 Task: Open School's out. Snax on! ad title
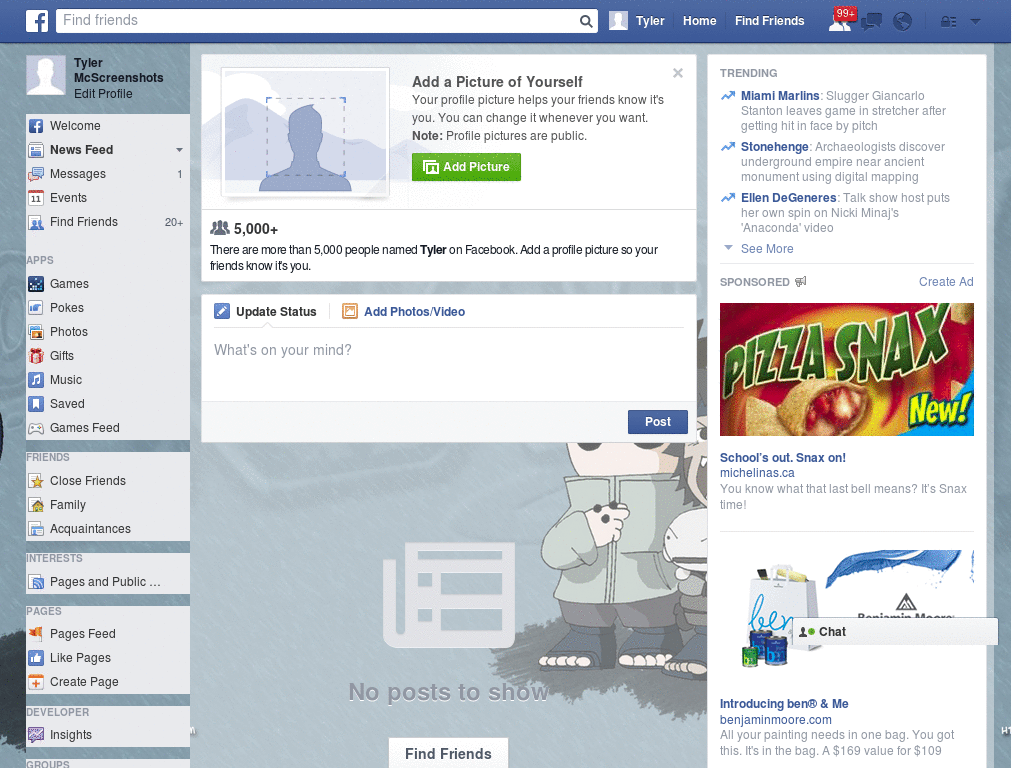pyautogui.click(x=782, y=458)
